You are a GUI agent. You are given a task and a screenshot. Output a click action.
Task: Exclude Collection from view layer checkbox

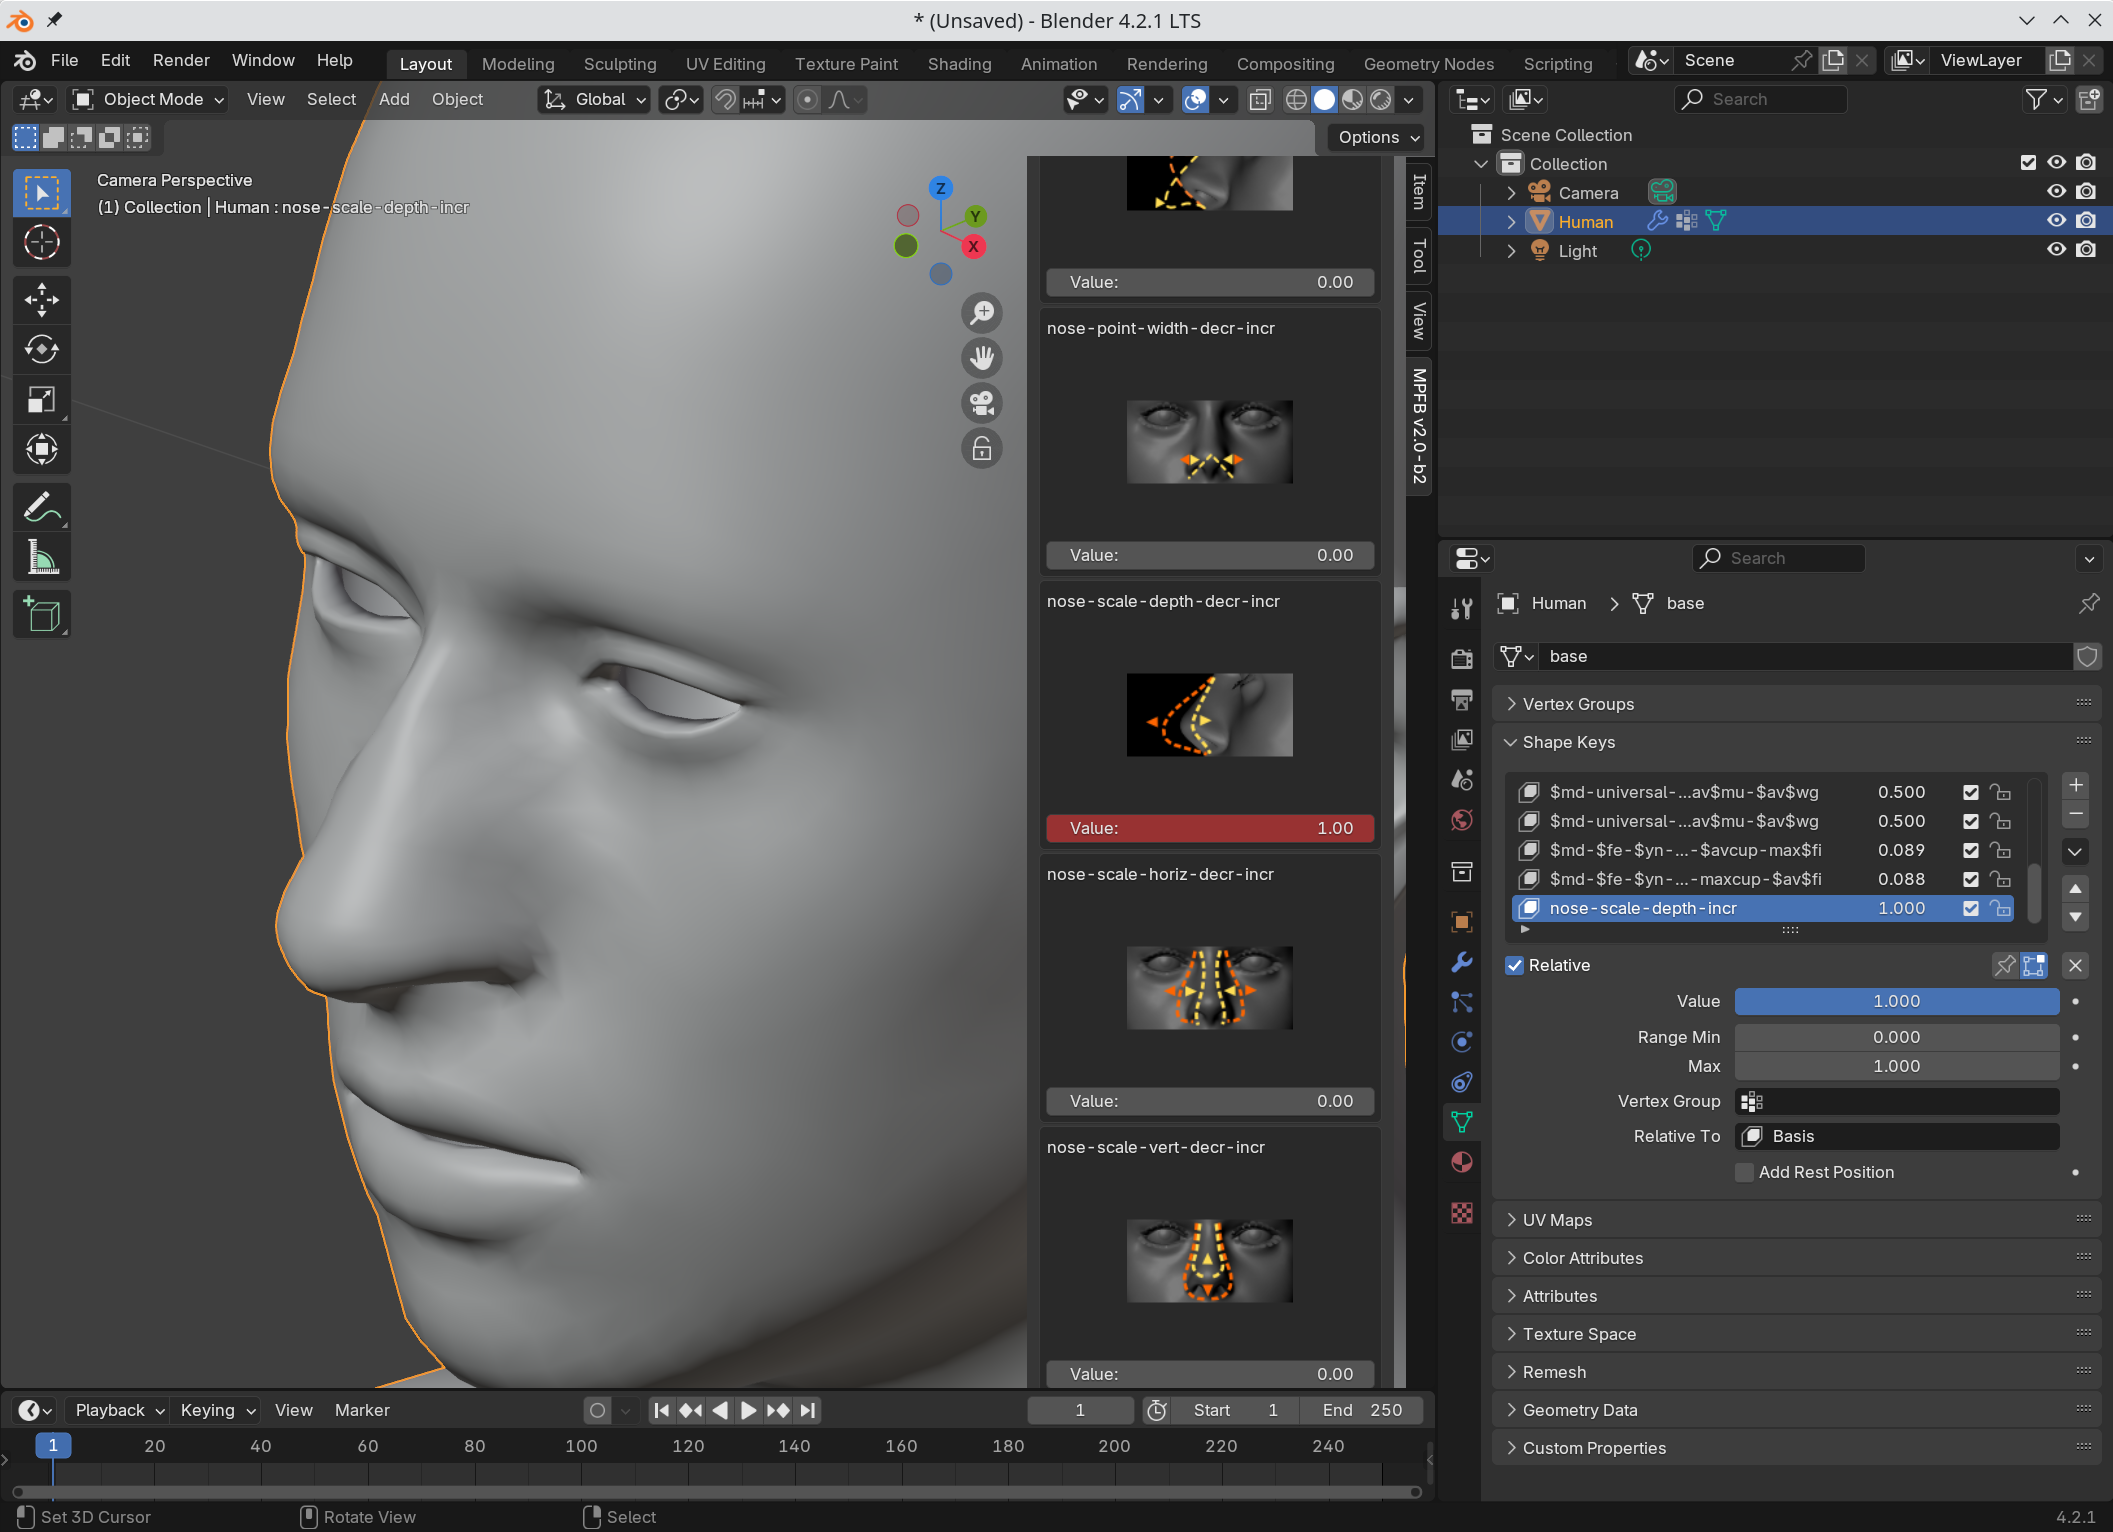pos(2028,162)
